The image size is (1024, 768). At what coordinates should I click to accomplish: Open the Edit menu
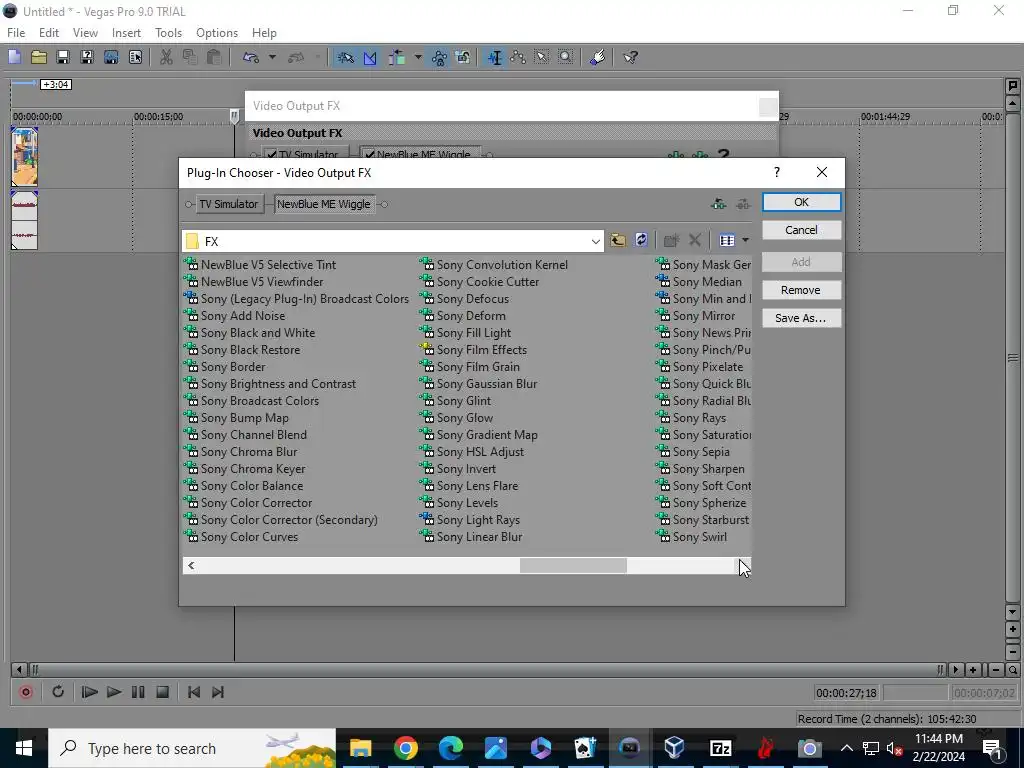coord(49,33)
